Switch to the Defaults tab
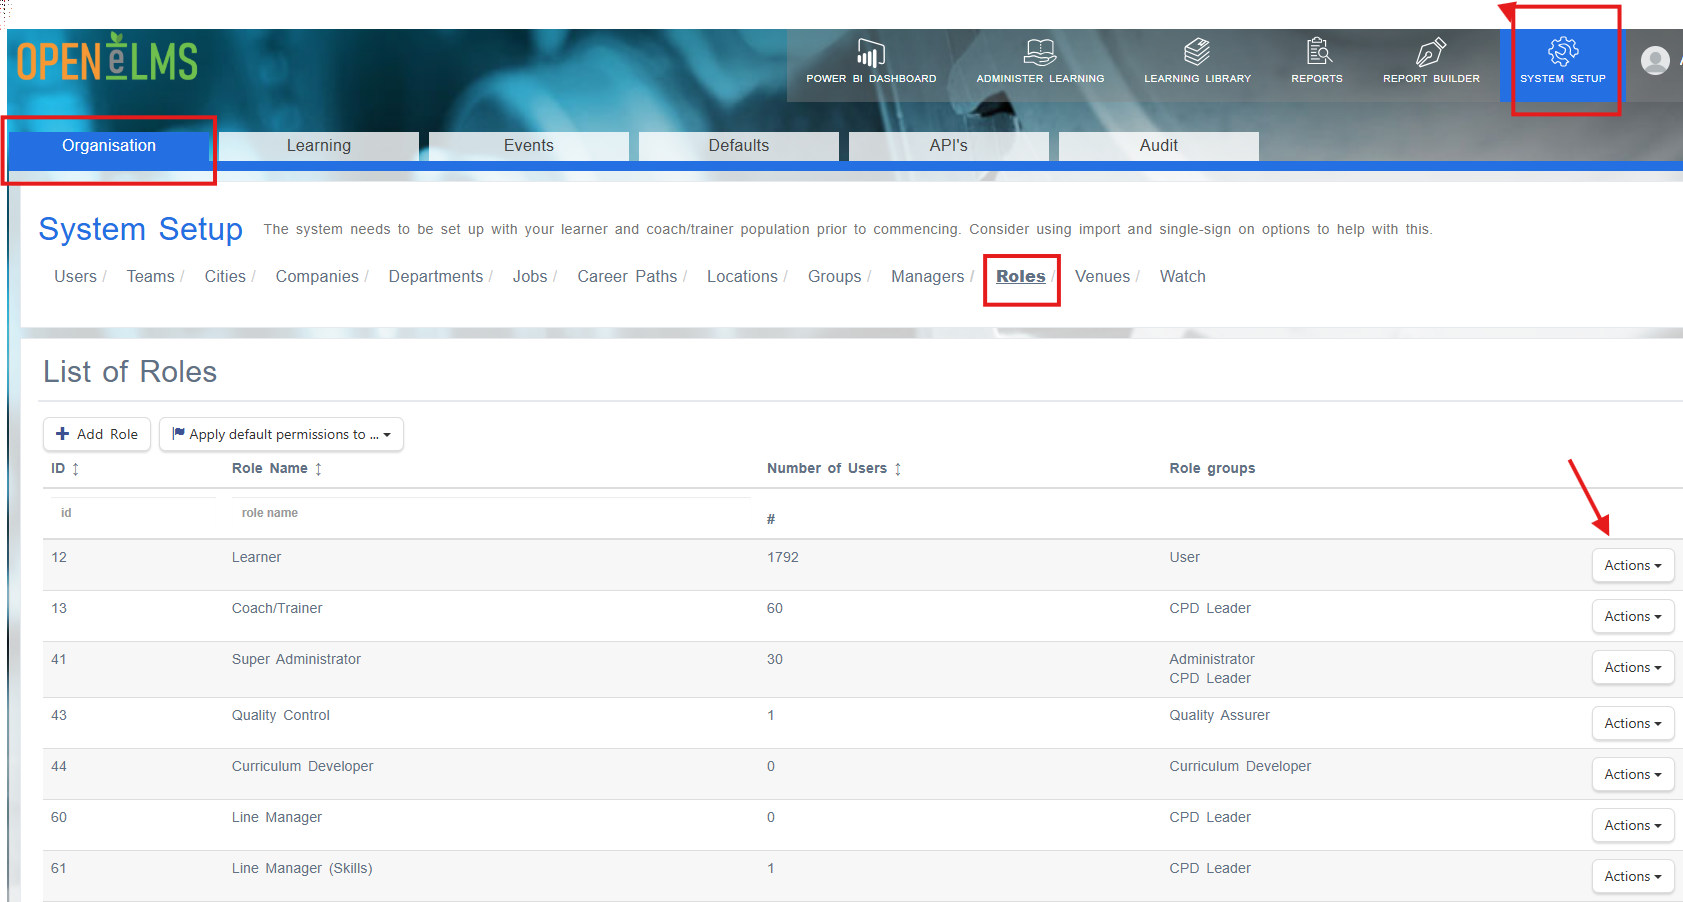The image size is (1683, 902). click(x=739, y=146)
